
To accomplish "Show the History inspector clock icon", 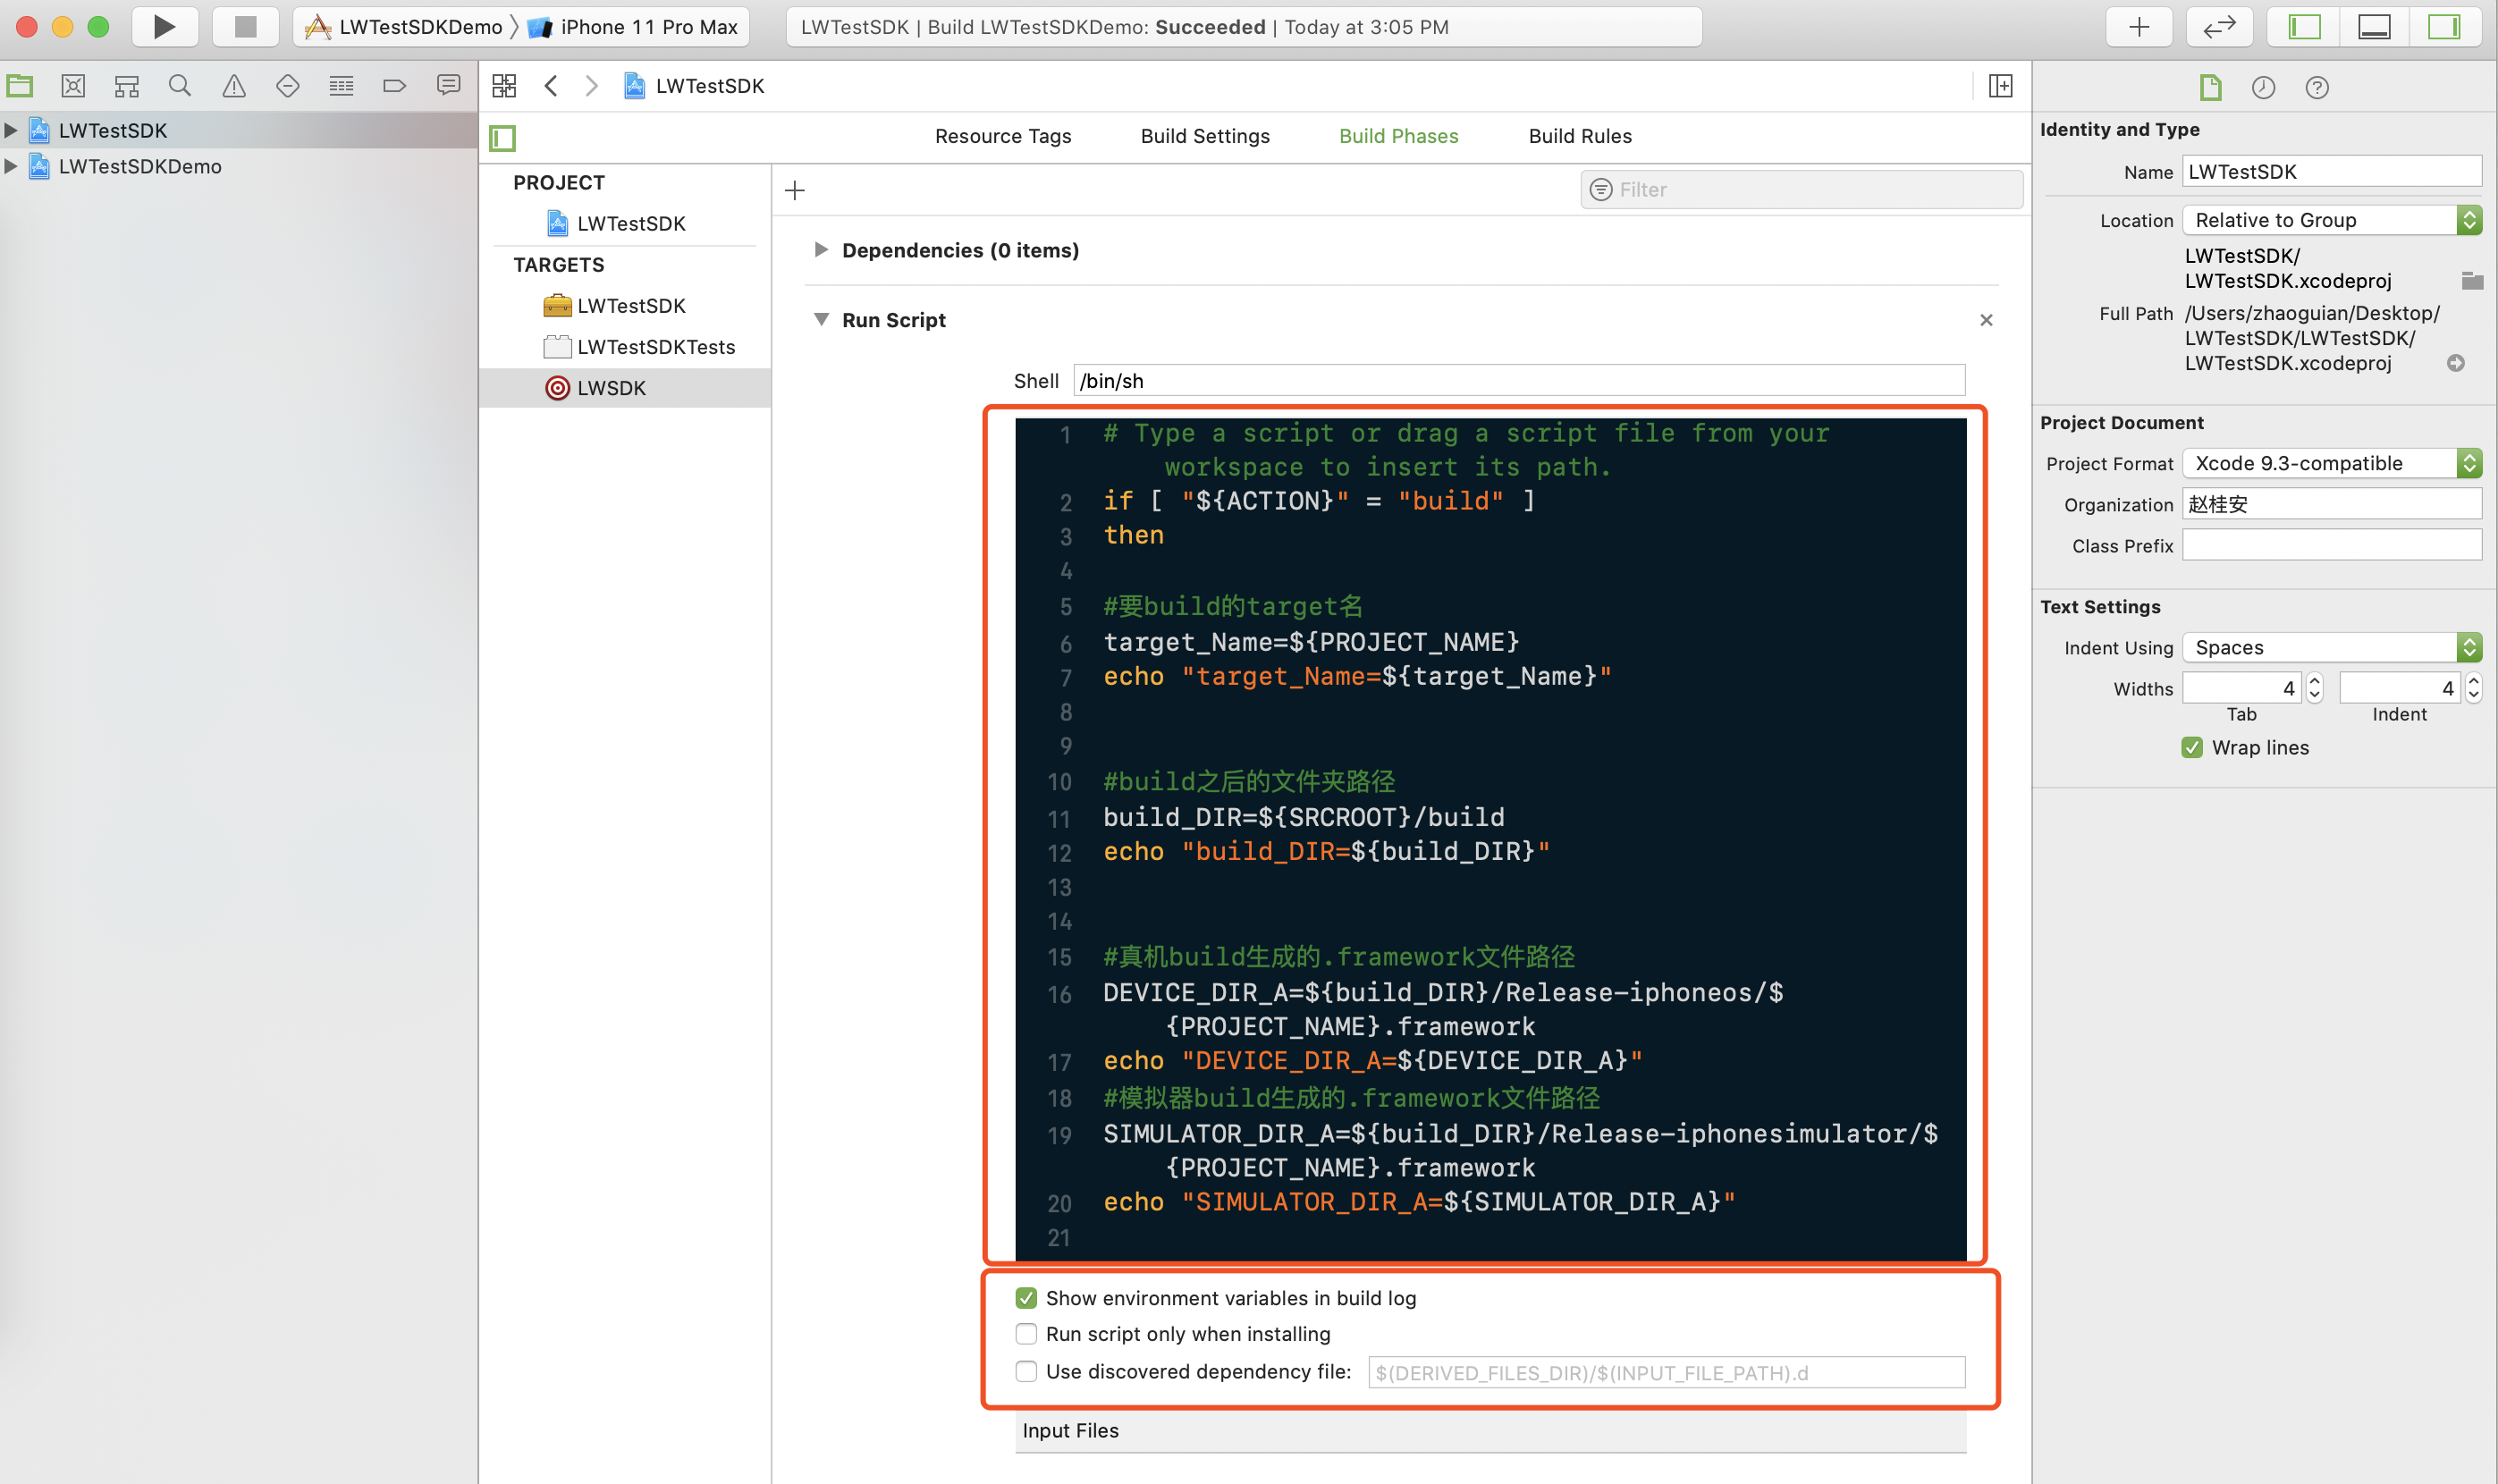I will coord(2263,88).
